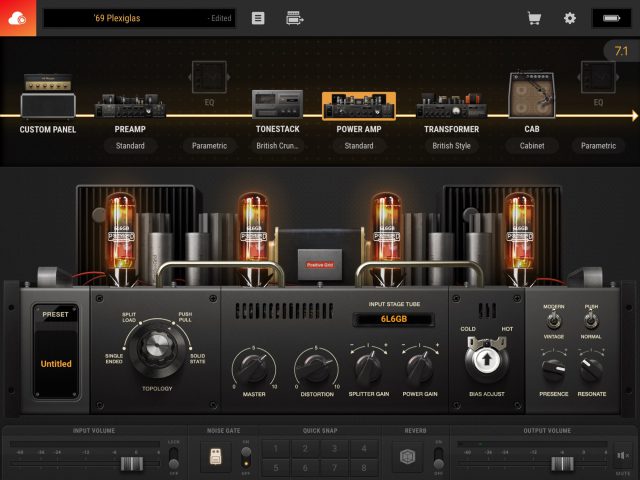Image resolution: width=640 pixels, height=480 pixels.
Task: Select the Cab speaker cabinet image
Action: click(x=532, y=95)
